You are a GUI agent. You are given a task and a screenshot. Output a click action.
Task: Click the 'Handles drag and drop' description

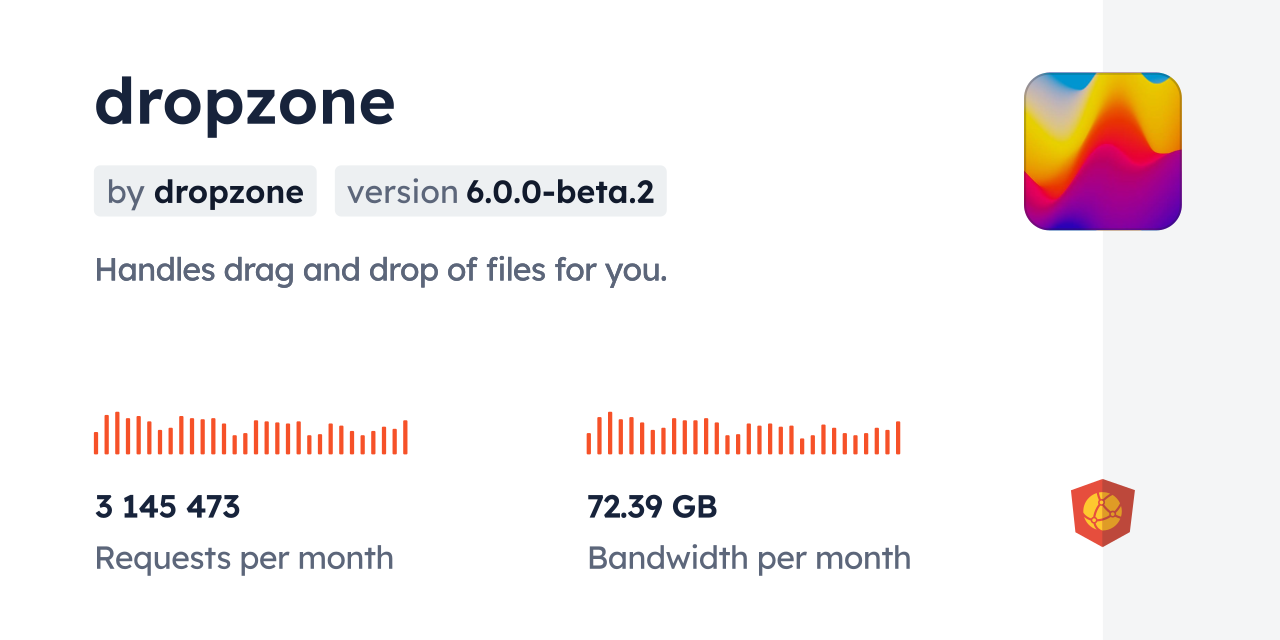[380, 269]
